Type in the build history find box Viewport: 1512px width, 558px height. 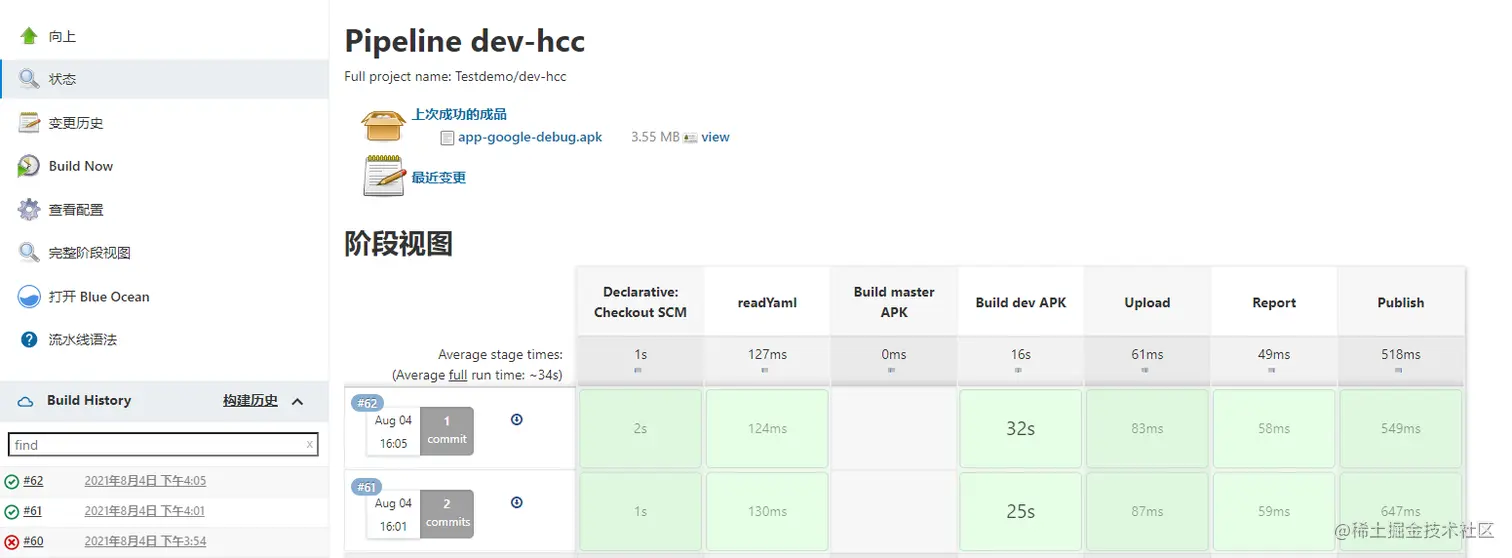point(155,445)
